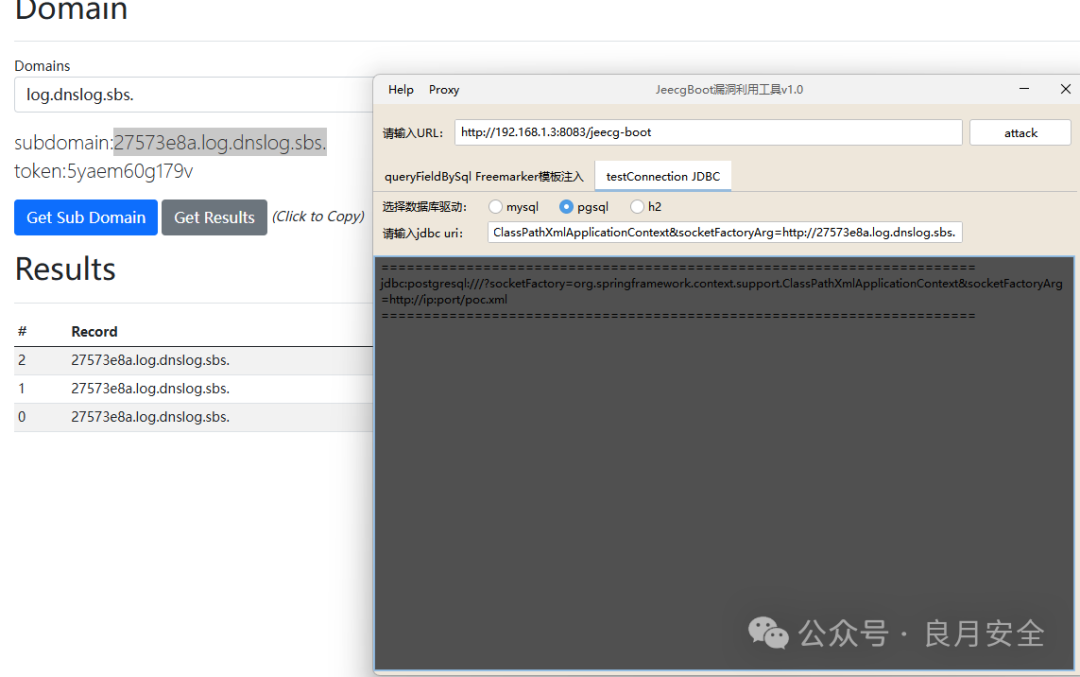
Task: Switch to queryFieldBySql Freemarker tab
Action: tap(484, 177)
